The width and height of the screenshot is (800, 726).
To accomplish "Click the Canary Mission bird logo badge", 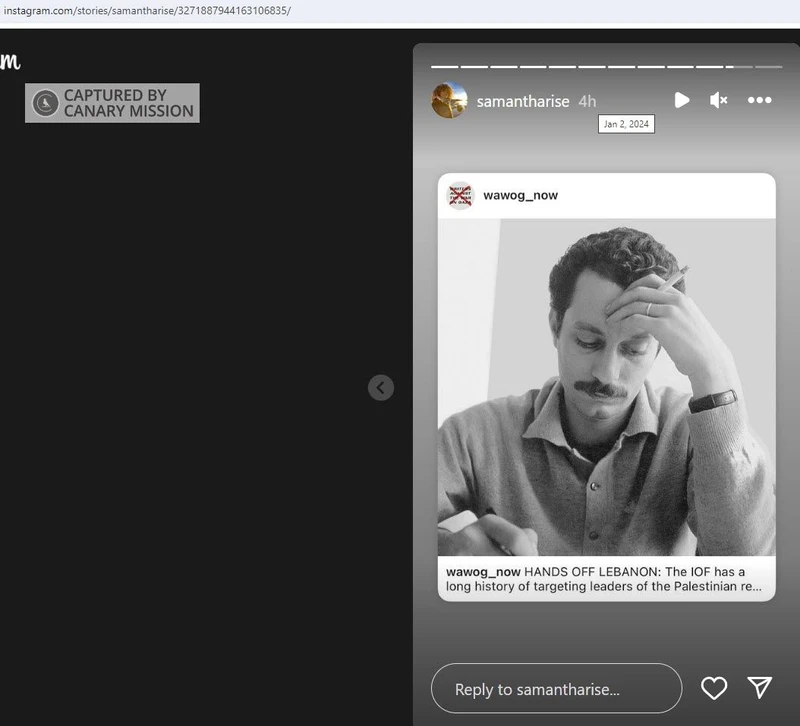I will click(45, 103).
